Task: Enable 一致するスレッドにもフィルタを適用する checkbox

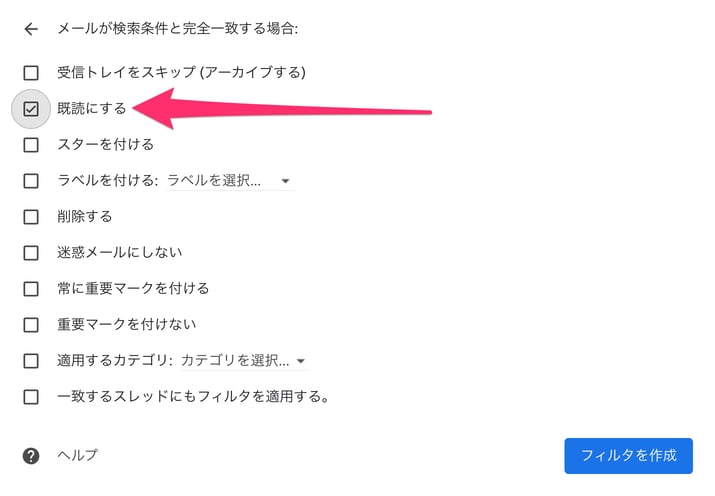Action: click(31, 397)
